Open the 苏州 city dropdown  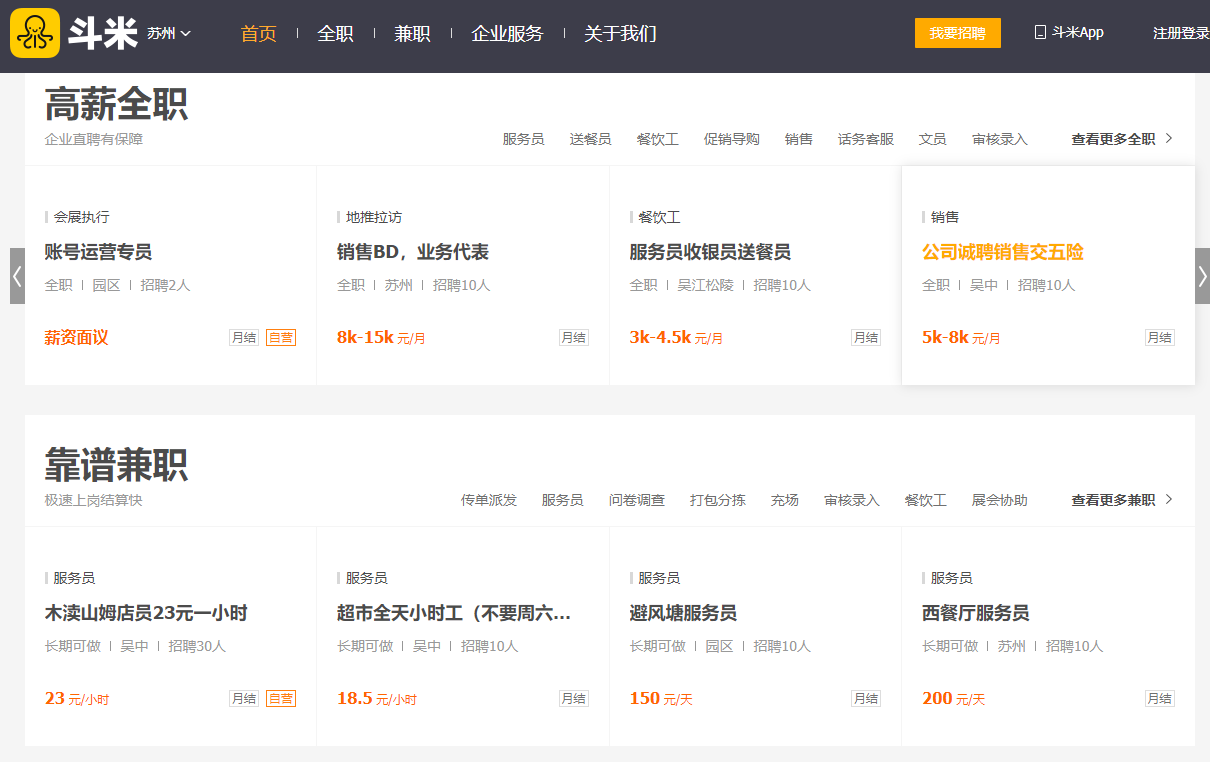168,33
